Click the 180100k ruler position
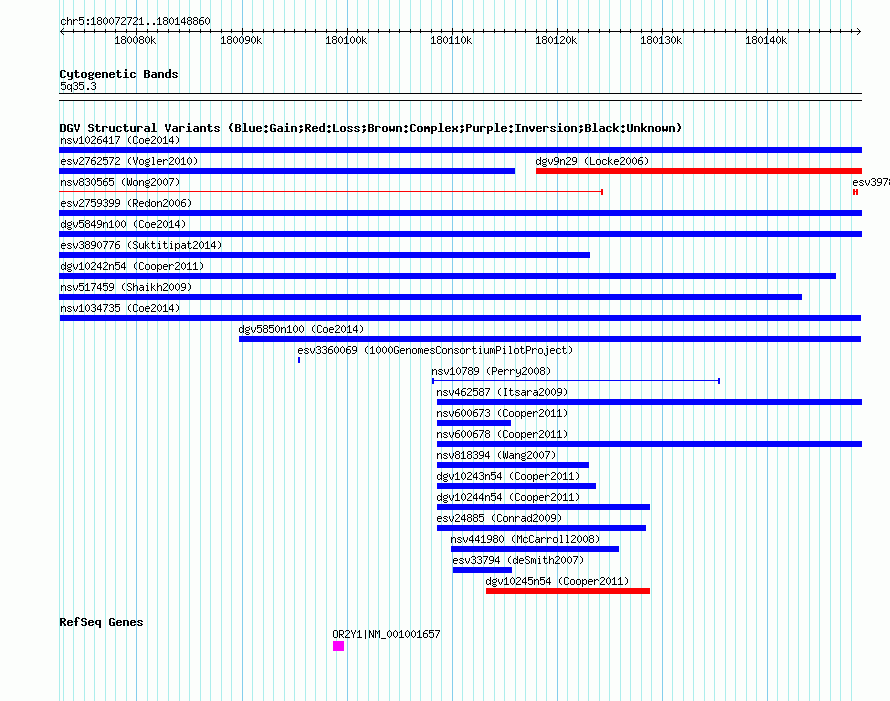The height and width of the screenshot is (701, 890). tap(346, 40)
